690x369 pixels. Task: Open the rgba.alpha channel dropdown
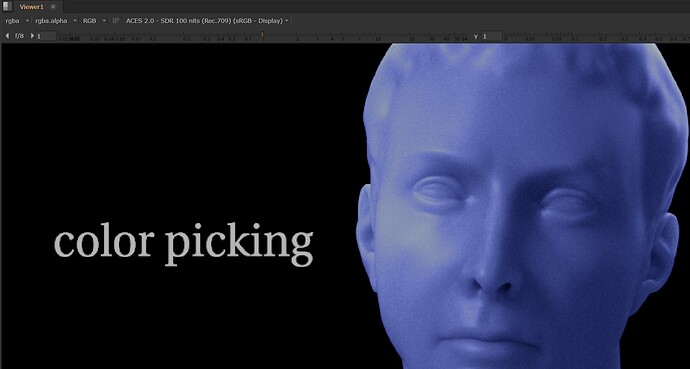tap(56, 21)
